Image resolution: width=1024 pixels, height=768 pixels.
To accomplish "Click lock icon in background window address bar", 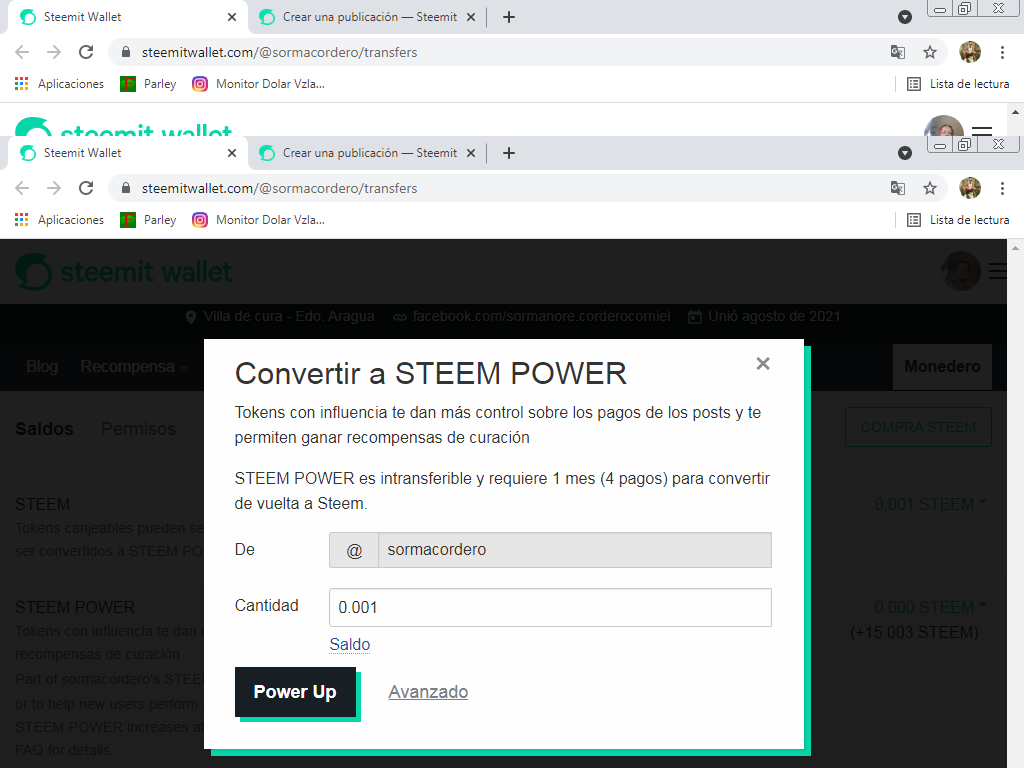I will (x=126, y=52).
